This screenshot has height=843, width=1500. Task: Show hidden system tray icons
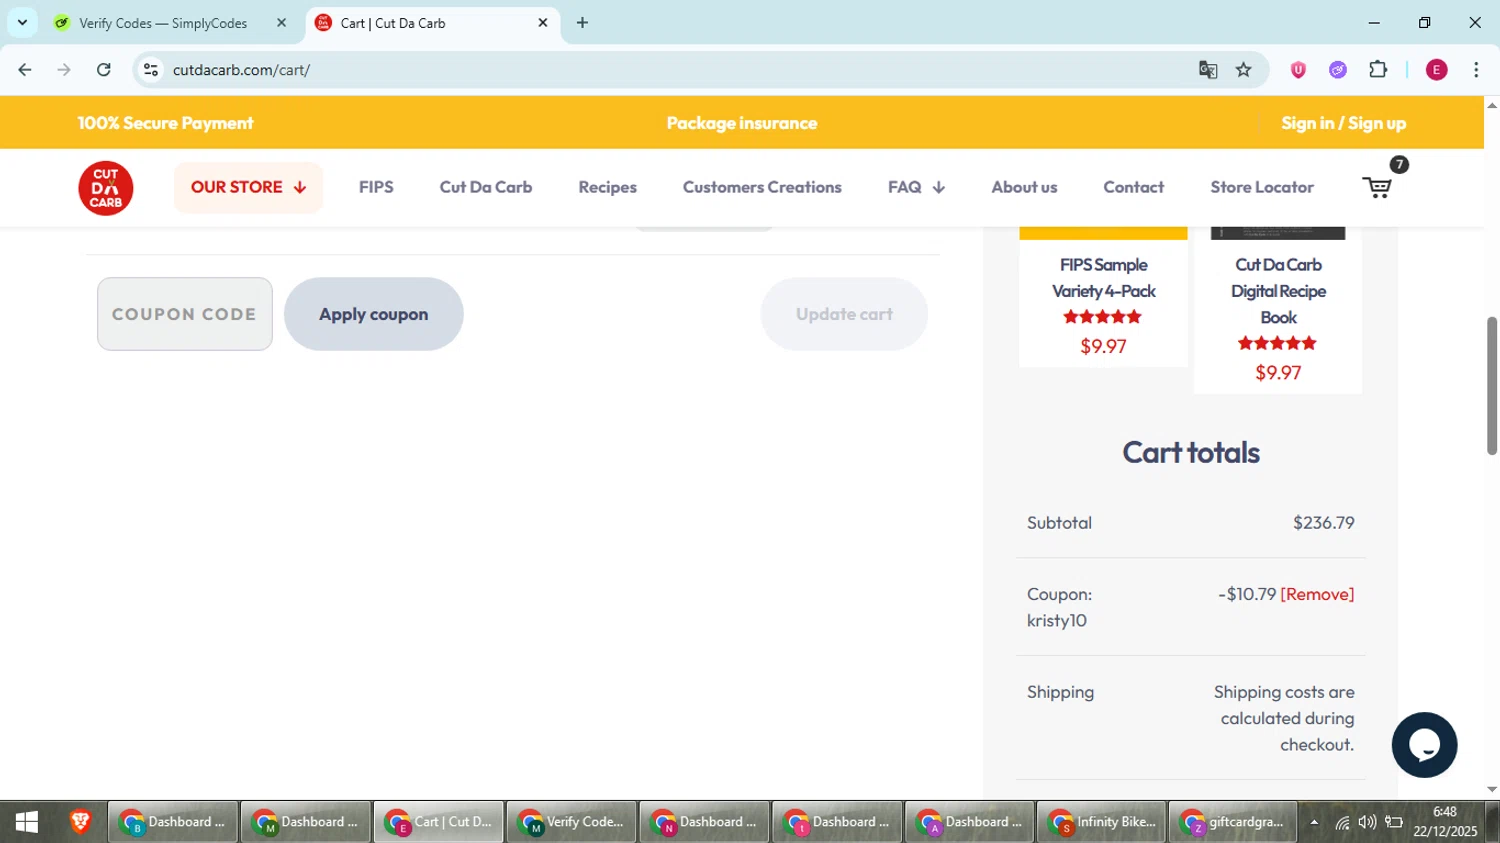point(1314,823)
